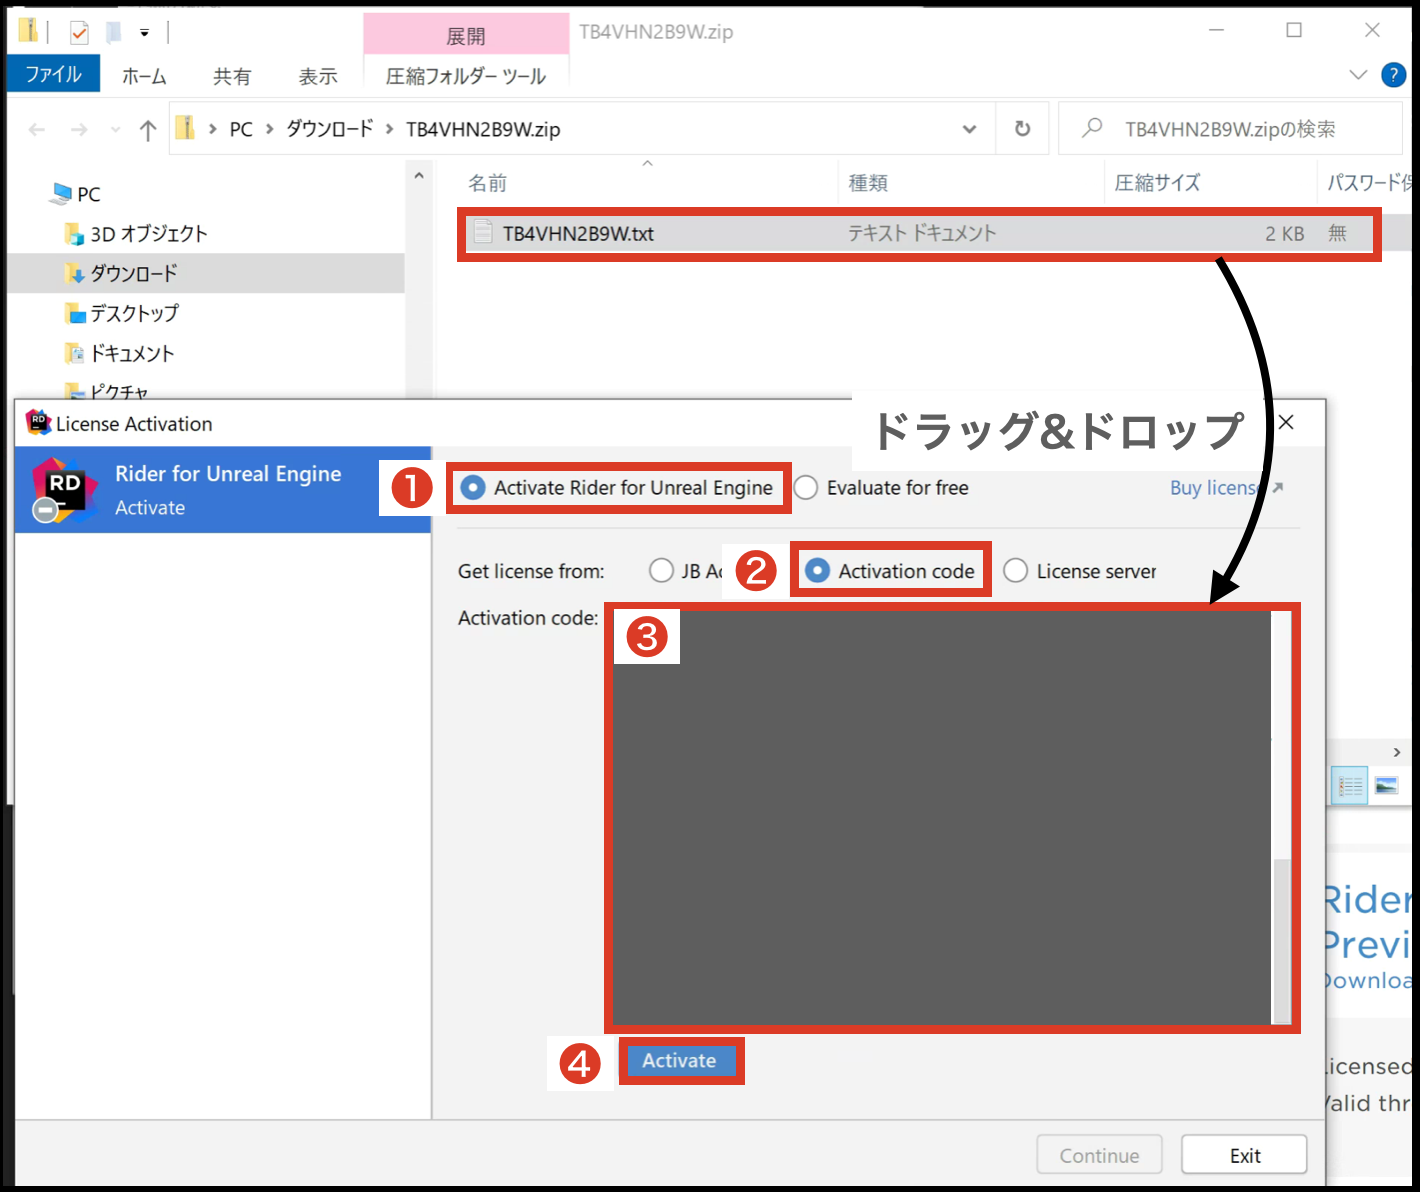Switch Explorer to details view icon

[1350, 786]
